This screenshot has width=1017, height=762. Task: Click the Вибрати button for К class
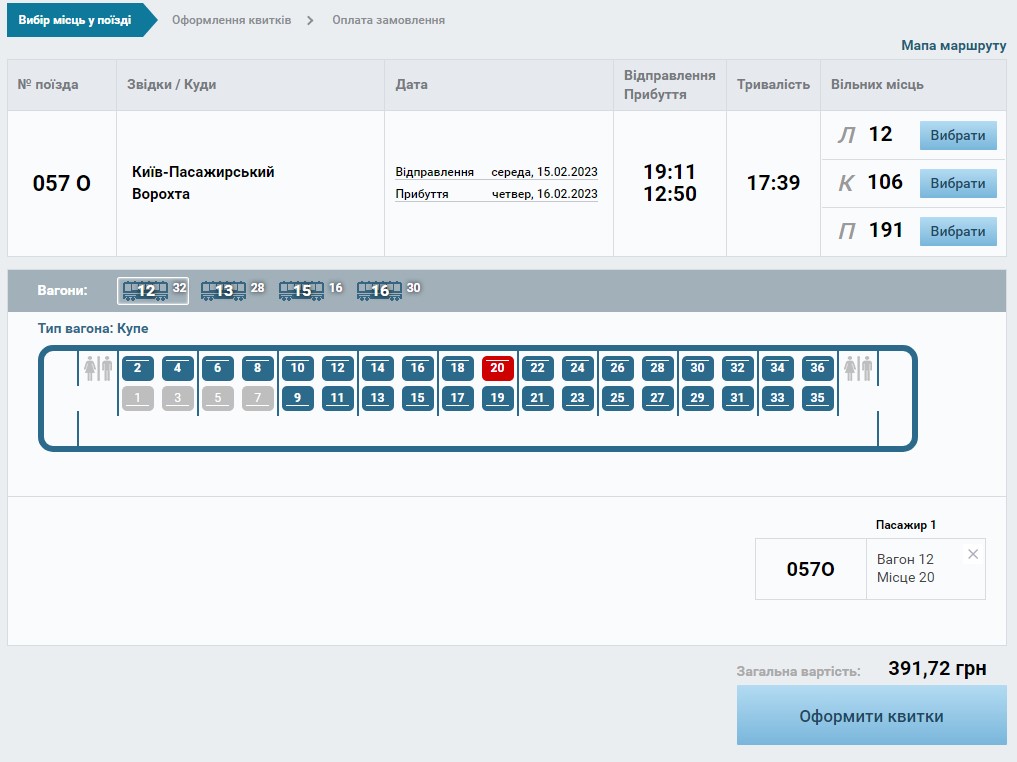958,183
